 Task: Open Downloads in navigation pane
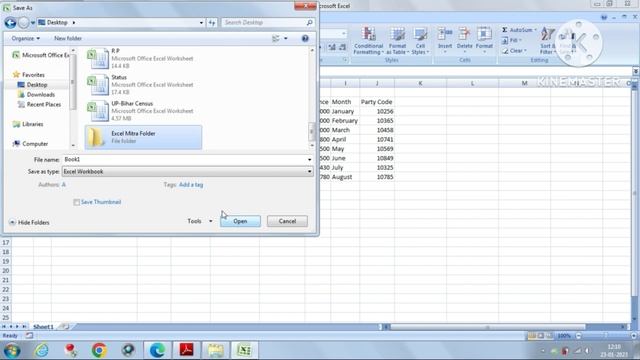pos(36,95)
